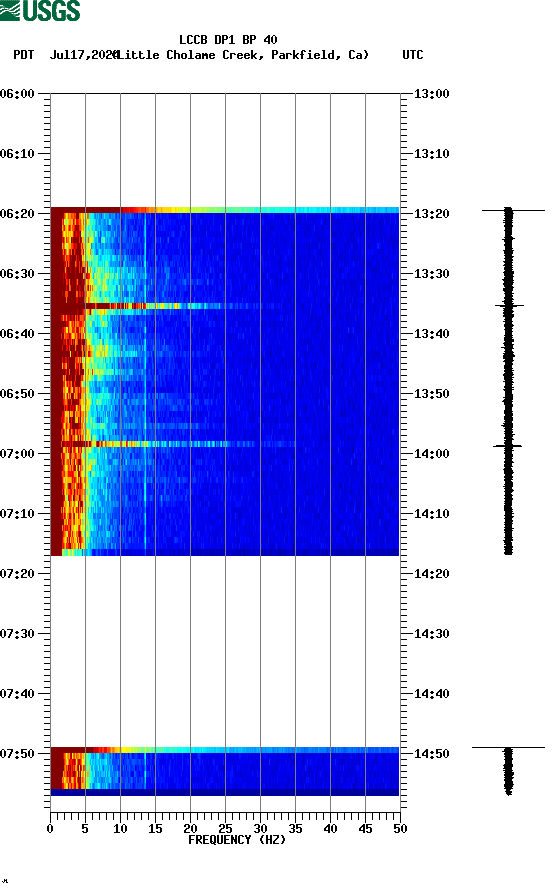Click the 35 Hz frequency tick label

click(x=295, y=828)
